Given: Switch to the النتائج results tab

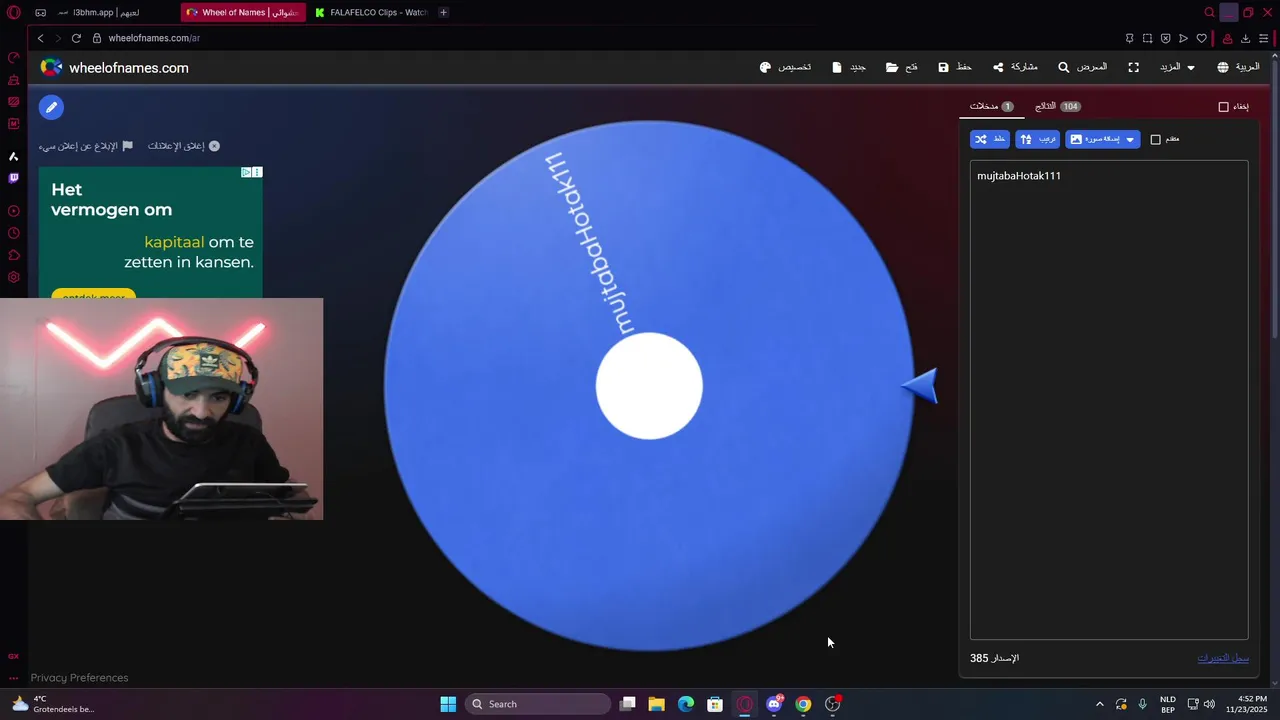Looking at the screenshot, I should tap(1058, 106).
